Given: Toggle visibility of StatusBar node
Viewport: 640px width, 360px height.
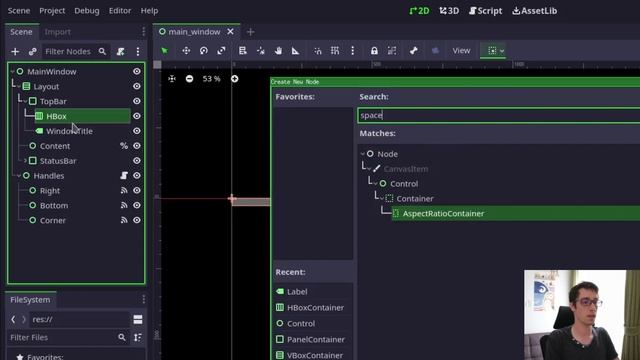Looking at the screenshot, I should [137, 161].
